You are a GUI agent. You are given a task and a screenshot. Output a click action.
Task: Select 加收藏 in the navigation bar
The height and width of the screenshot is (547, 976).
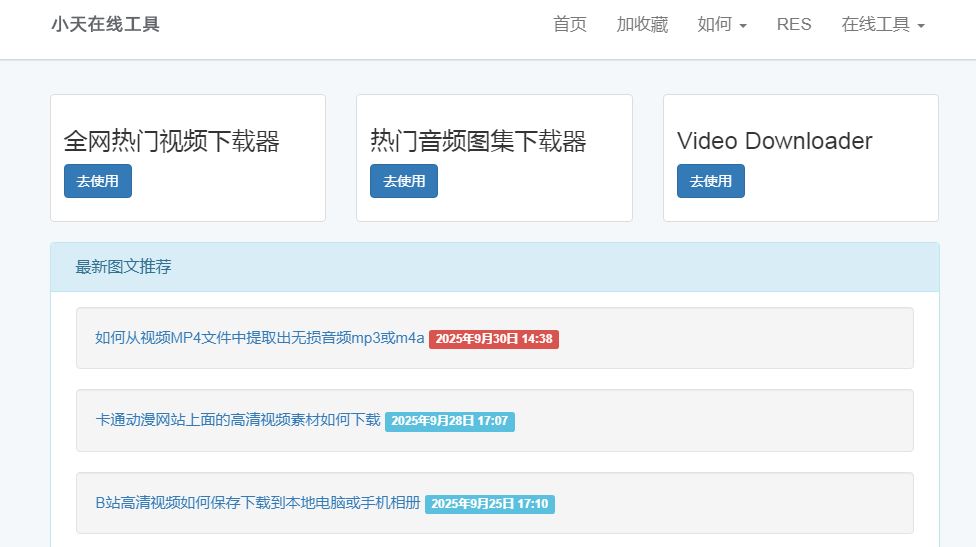[x=642, y=24]
